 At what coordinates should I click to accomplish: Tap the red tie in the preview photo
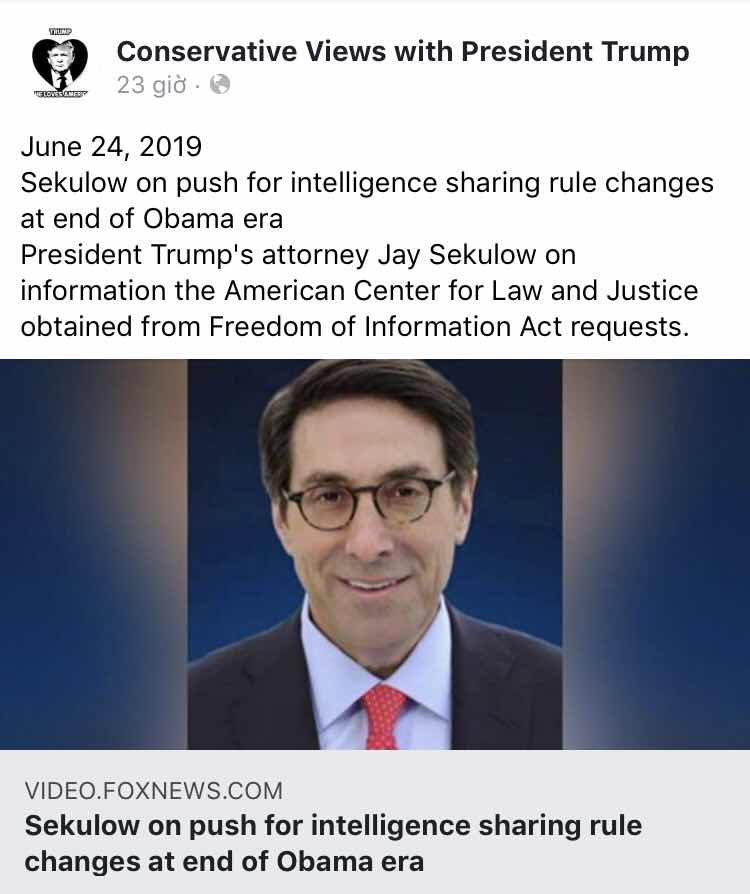click(382, 717)
